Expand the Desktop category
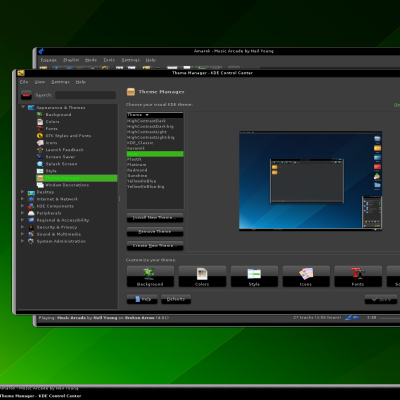 (23, 192)
